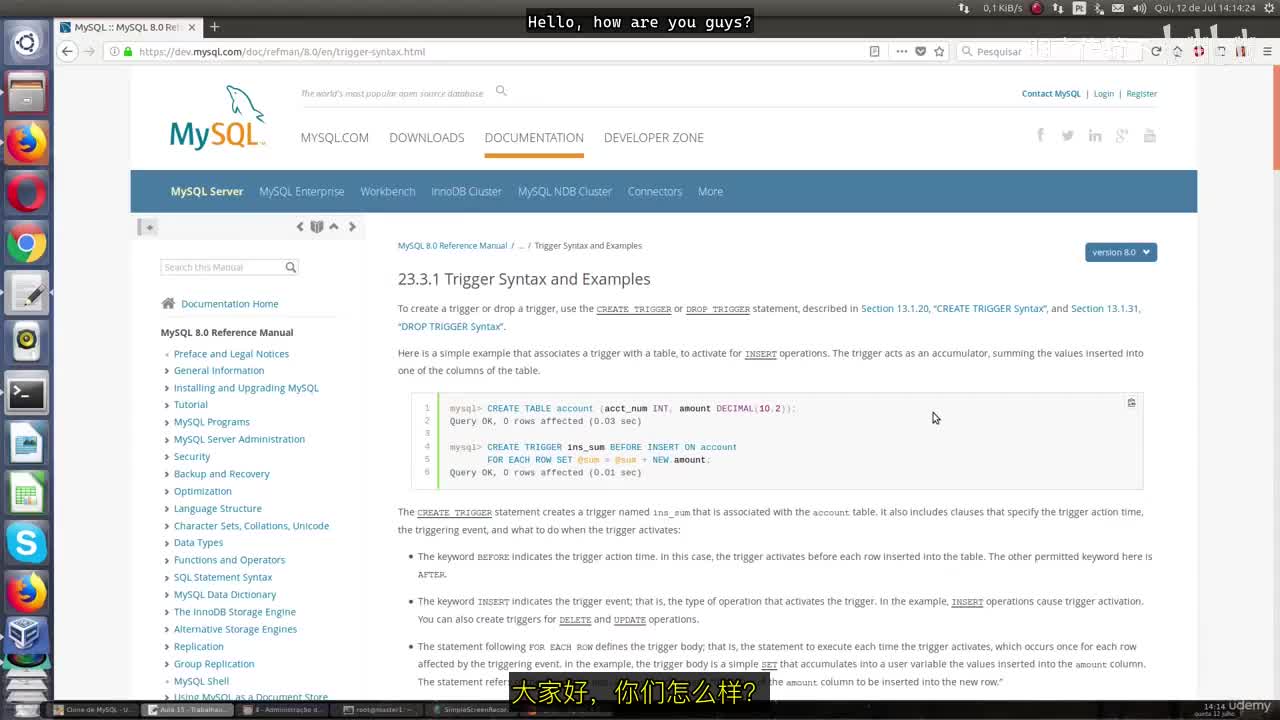Open MySQL Facebook page icon

click(1040, 135)
